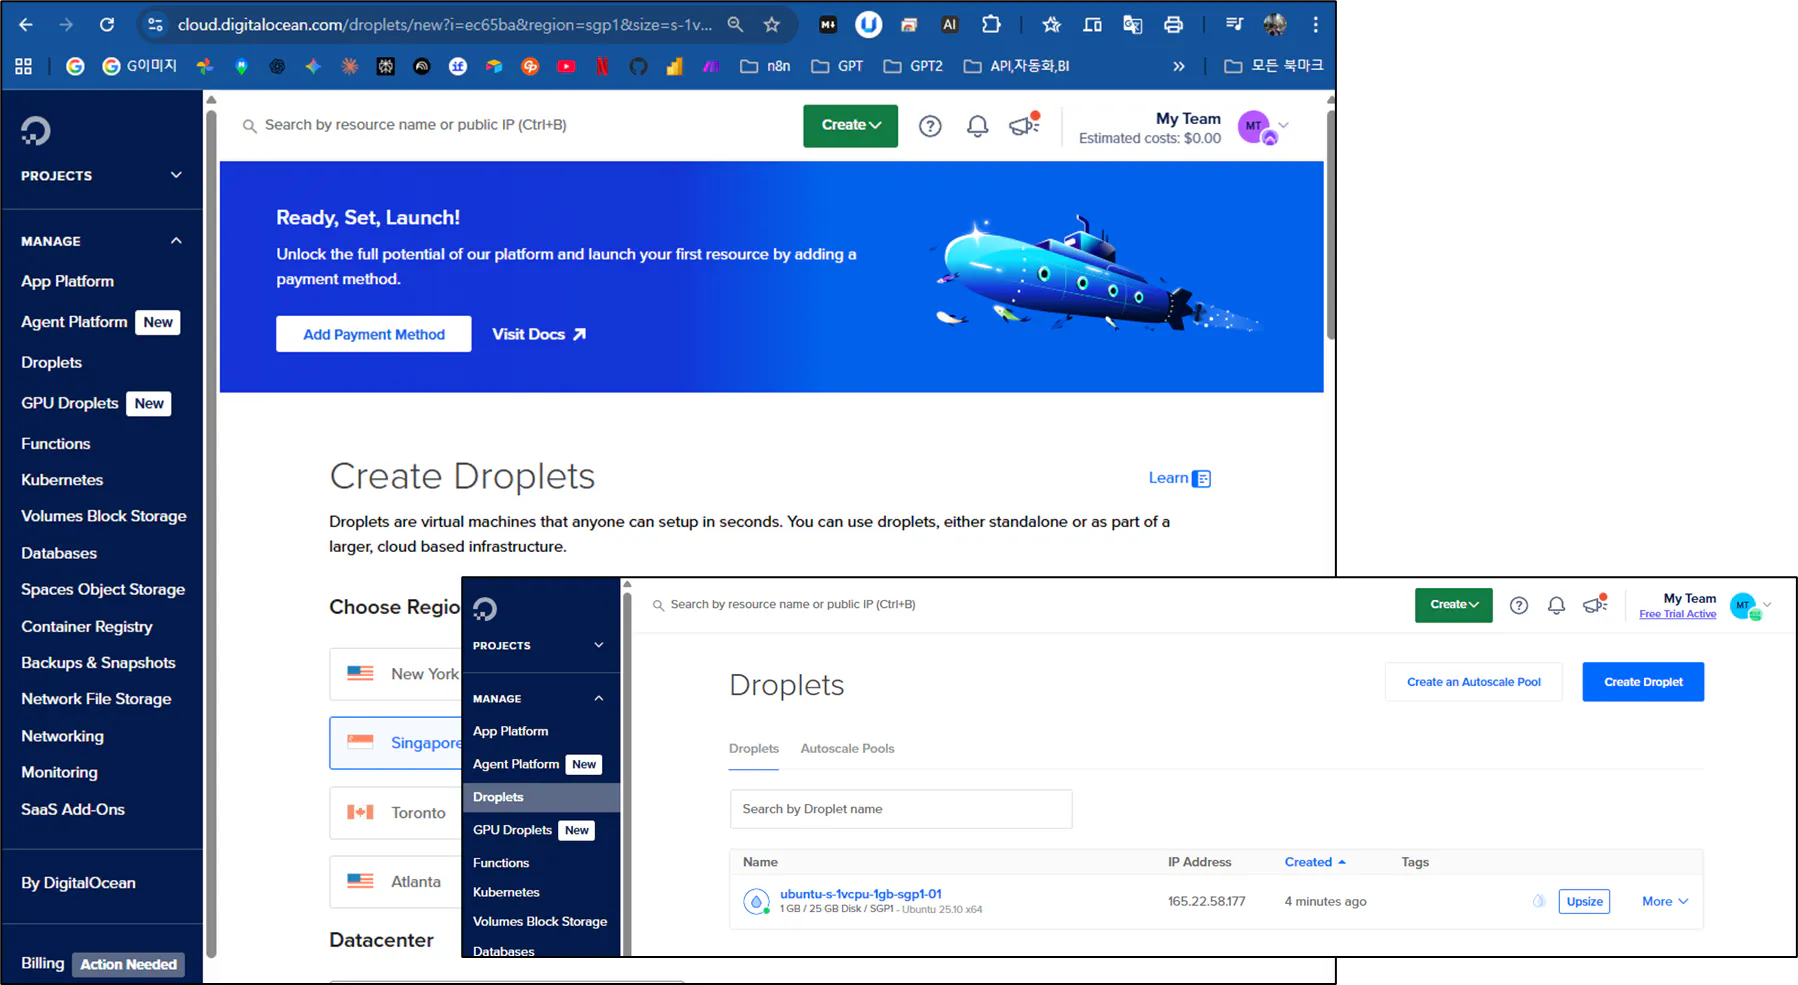Click the DigitalOcean logo on Create Droplets page
Image resolution: width=1798 pixels, height=985 pixels.
[x=36, y=131]
